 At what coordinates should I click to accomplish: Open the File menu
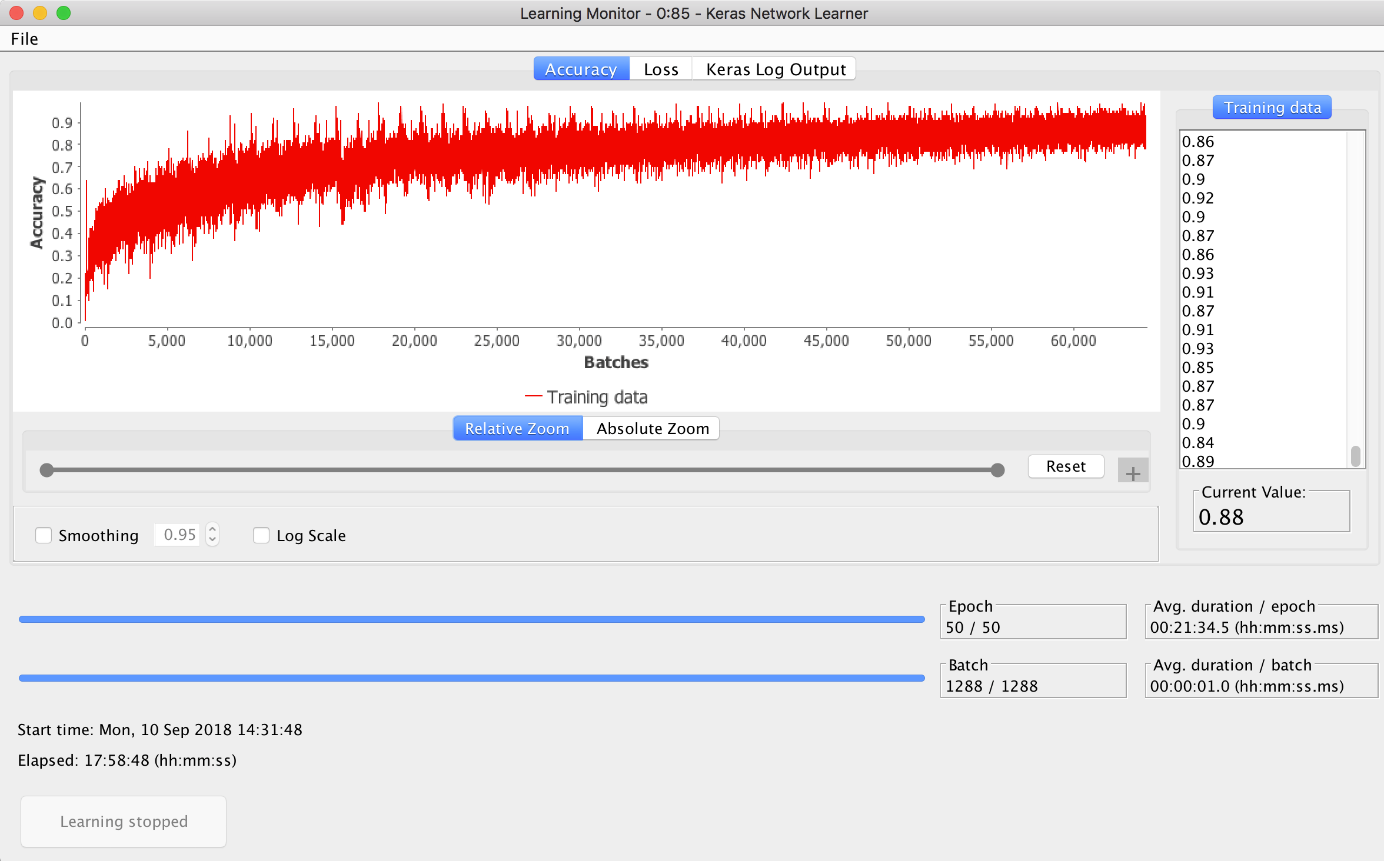25,39
